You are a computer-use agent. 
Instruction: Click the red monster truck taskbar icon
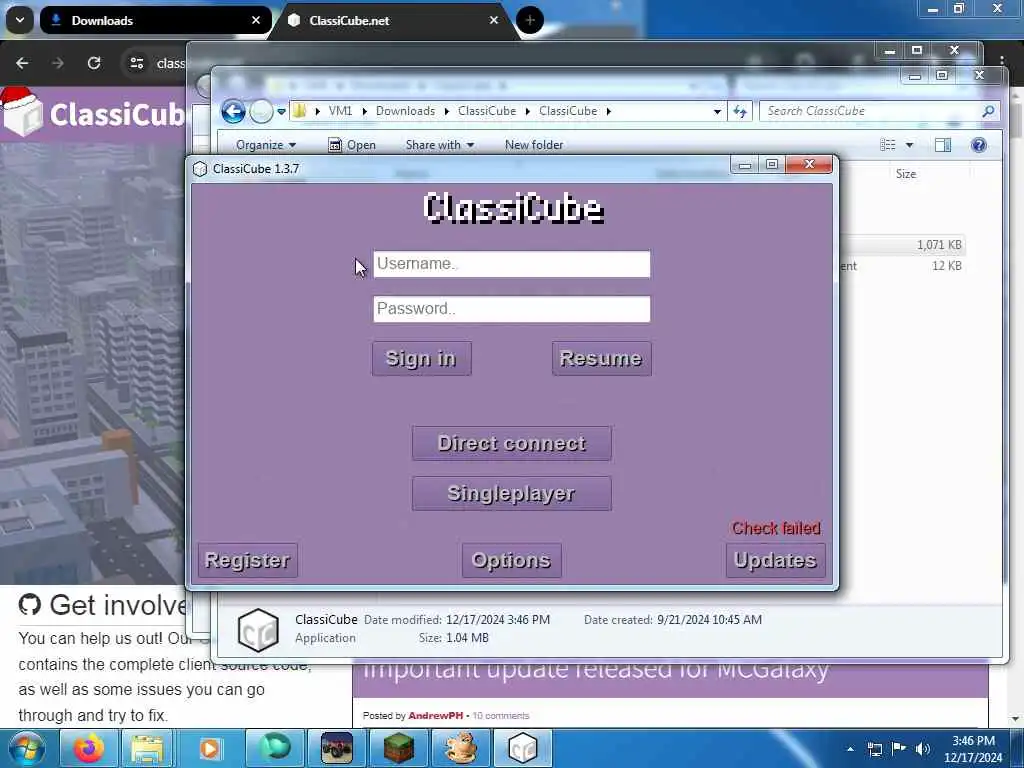click(337, 748)
